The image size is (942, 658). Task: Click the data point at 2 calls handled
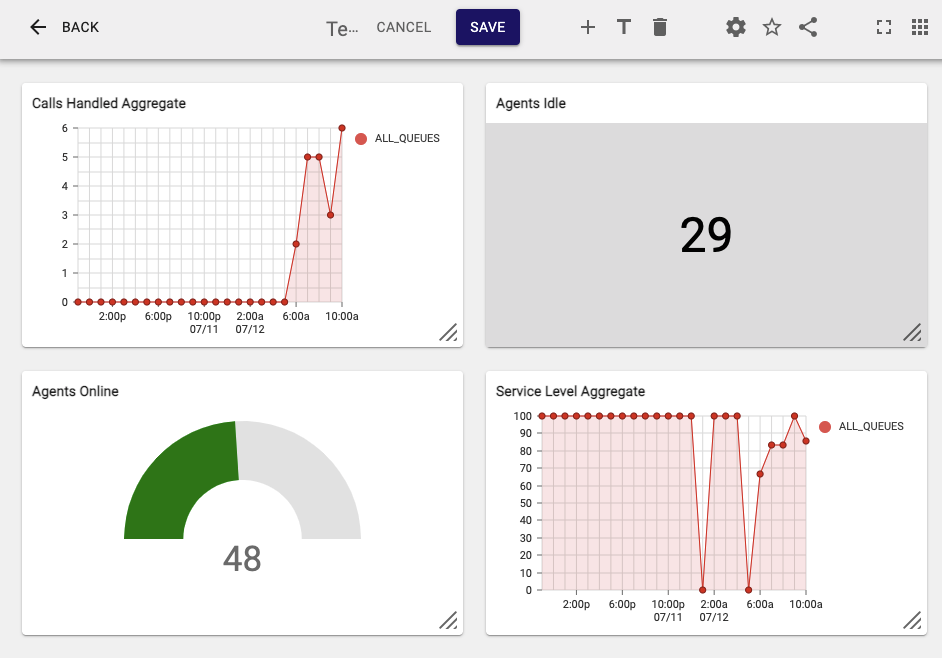(296, 244)
